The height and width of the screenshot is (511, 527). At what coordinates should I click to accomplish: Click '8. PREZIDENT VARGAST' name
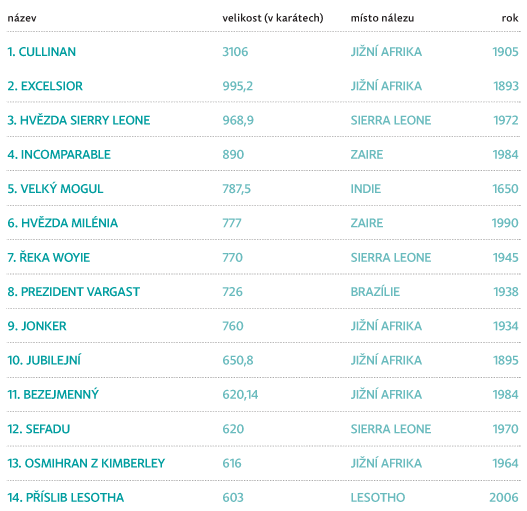pyautogui.click(x=74, y=292)
